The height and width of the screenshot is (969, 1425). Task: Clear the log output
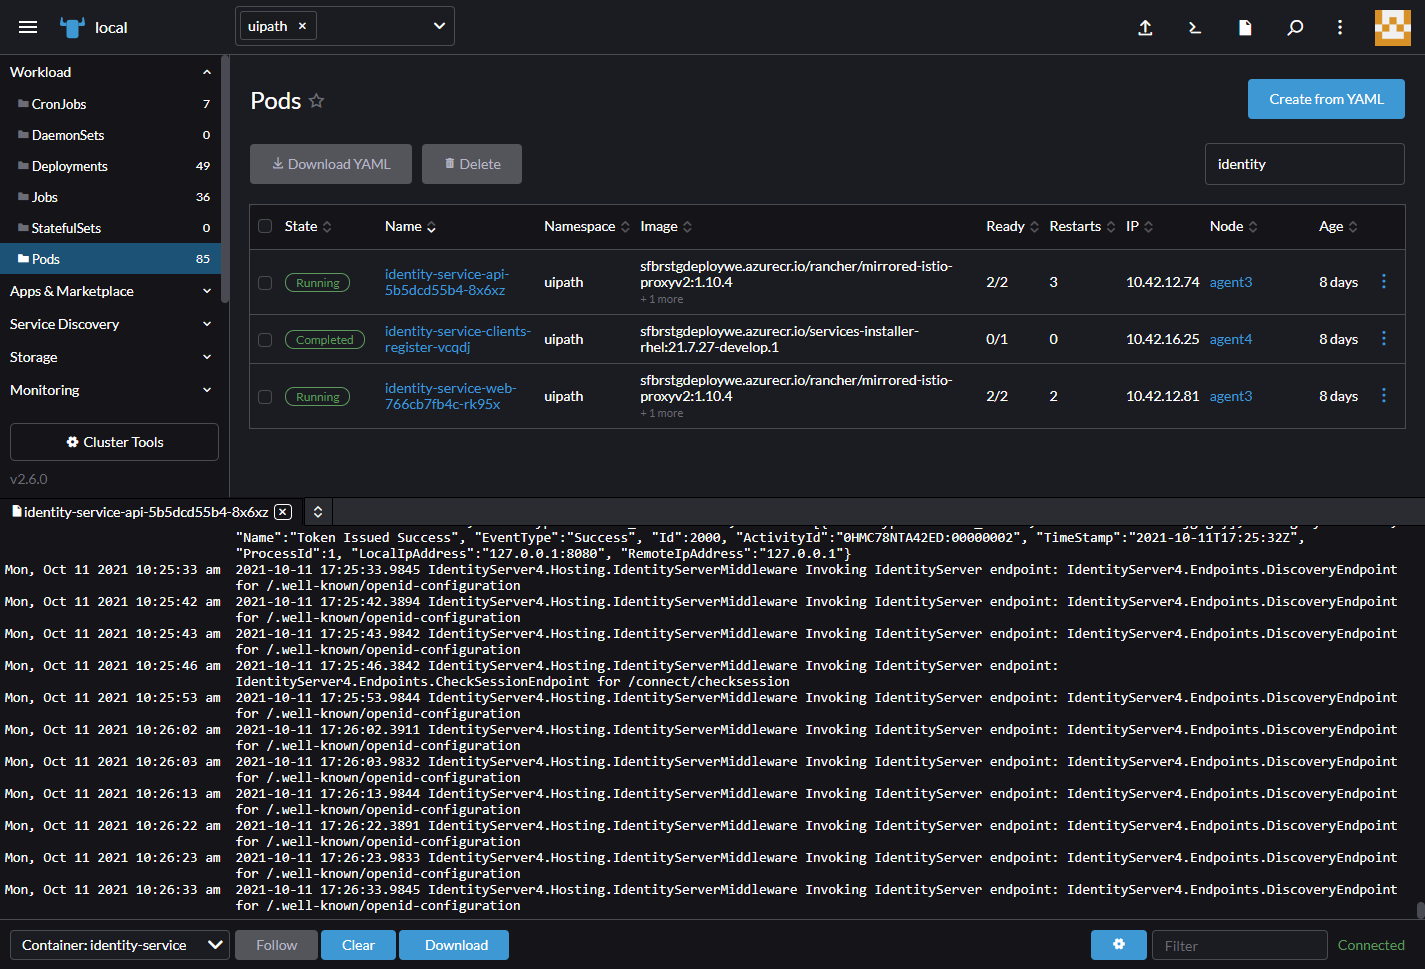(358, 945)
